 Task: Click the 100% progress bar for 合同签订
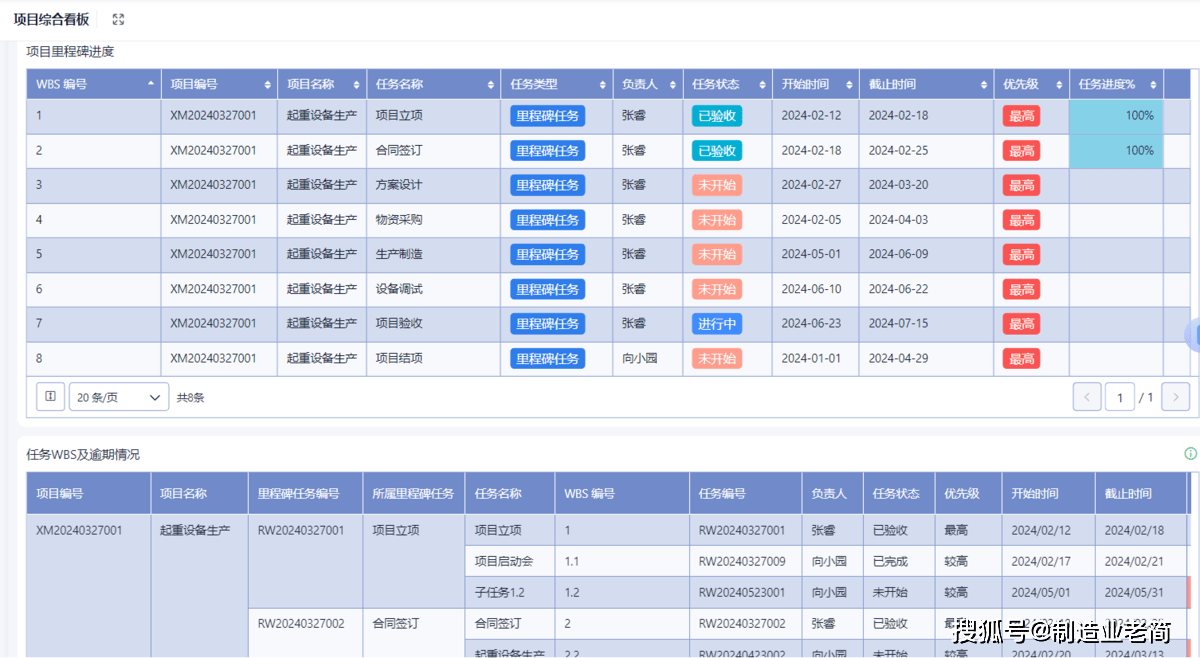[x=1116, y=151]
